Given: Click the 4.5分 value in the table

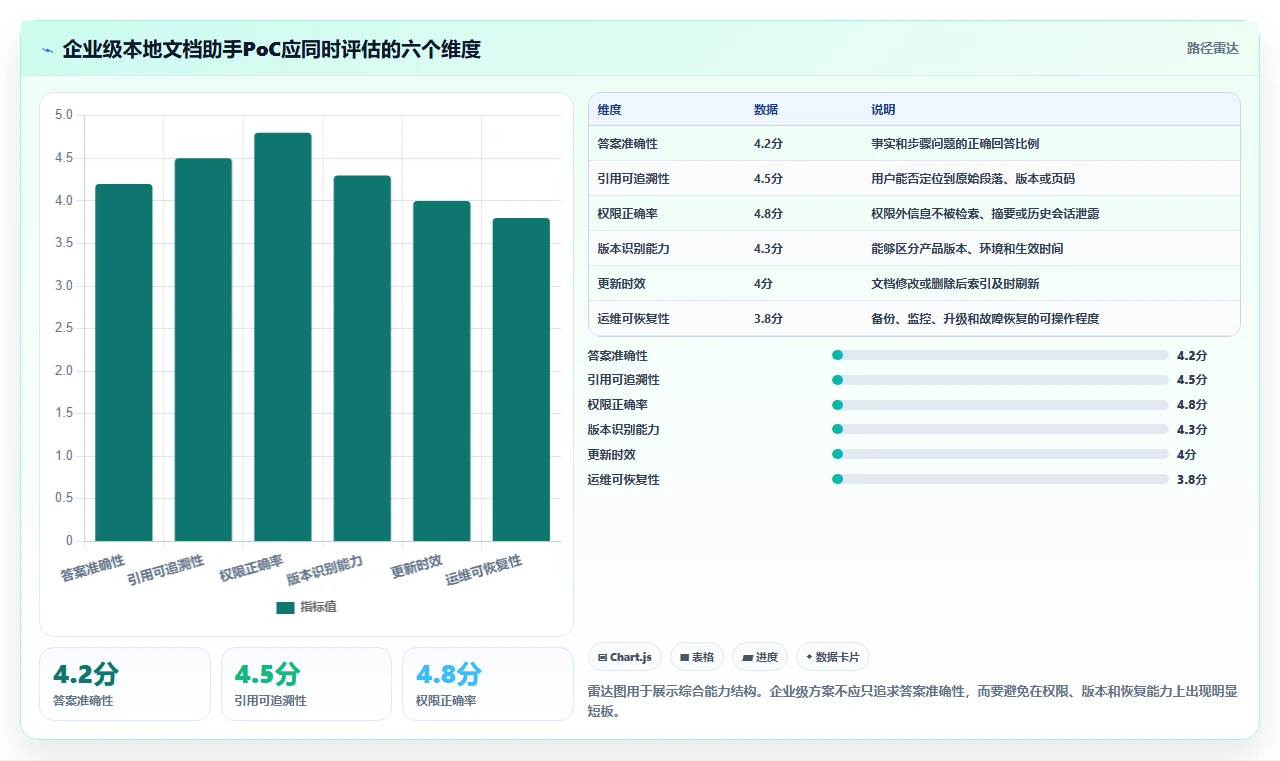Looking at the screenshot, I should point(768,179).
